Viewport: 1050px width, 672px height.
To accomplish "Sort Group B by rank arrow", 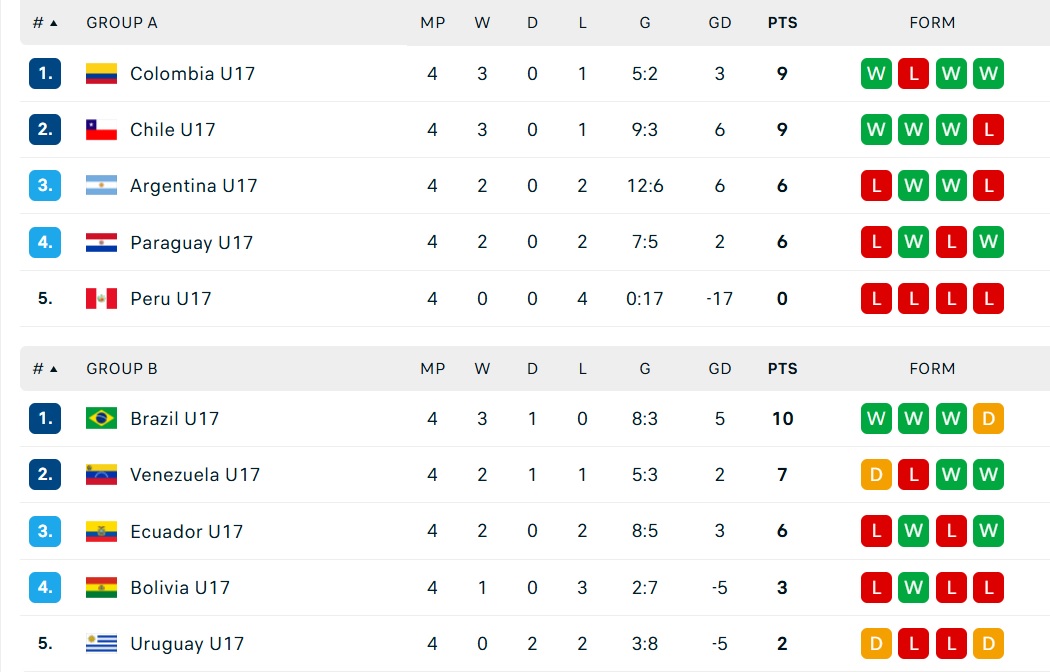I will [x=54, y=369].
